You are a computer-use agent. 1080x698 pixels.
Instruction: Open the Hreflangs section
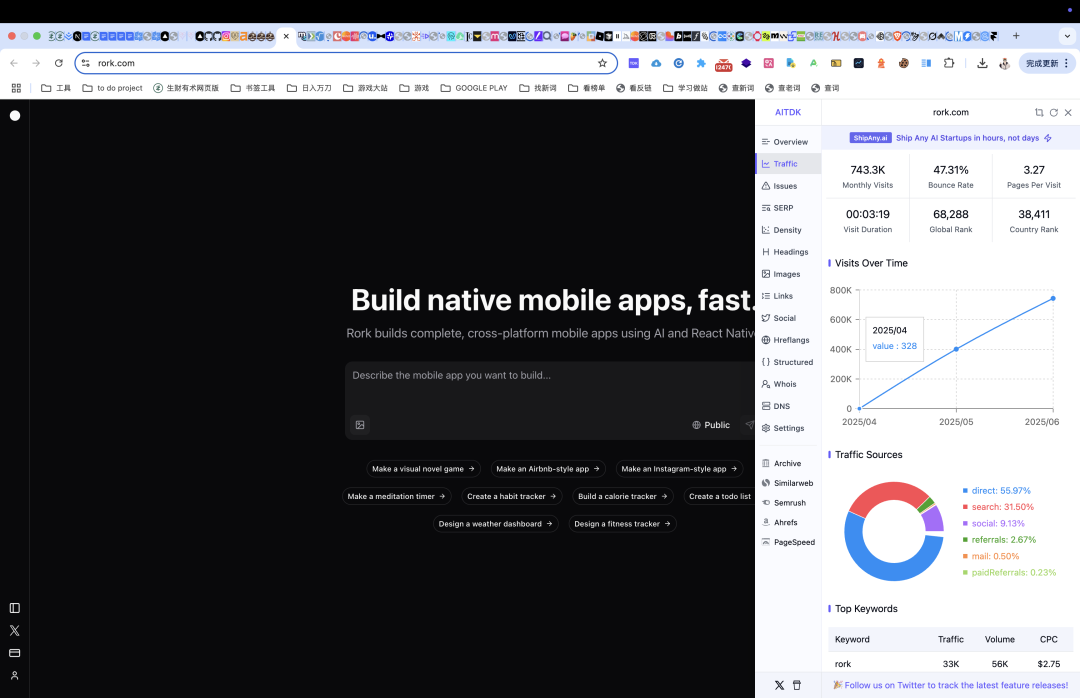pyautogui.click(x=786, y=340)
